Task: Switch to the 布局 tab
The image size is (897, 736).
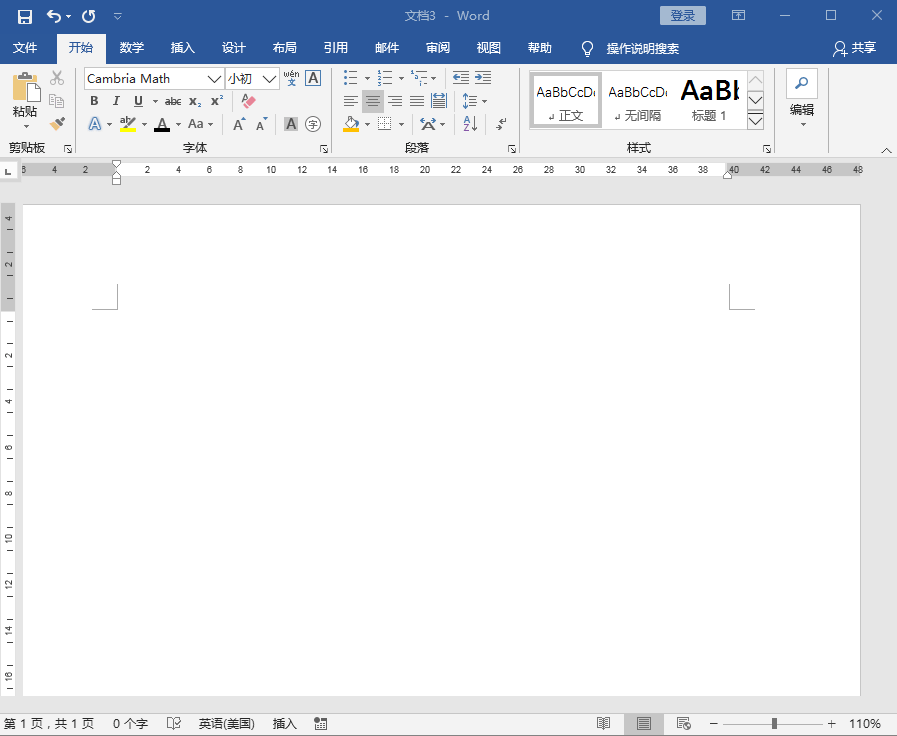Action: (x=284, y=48)
